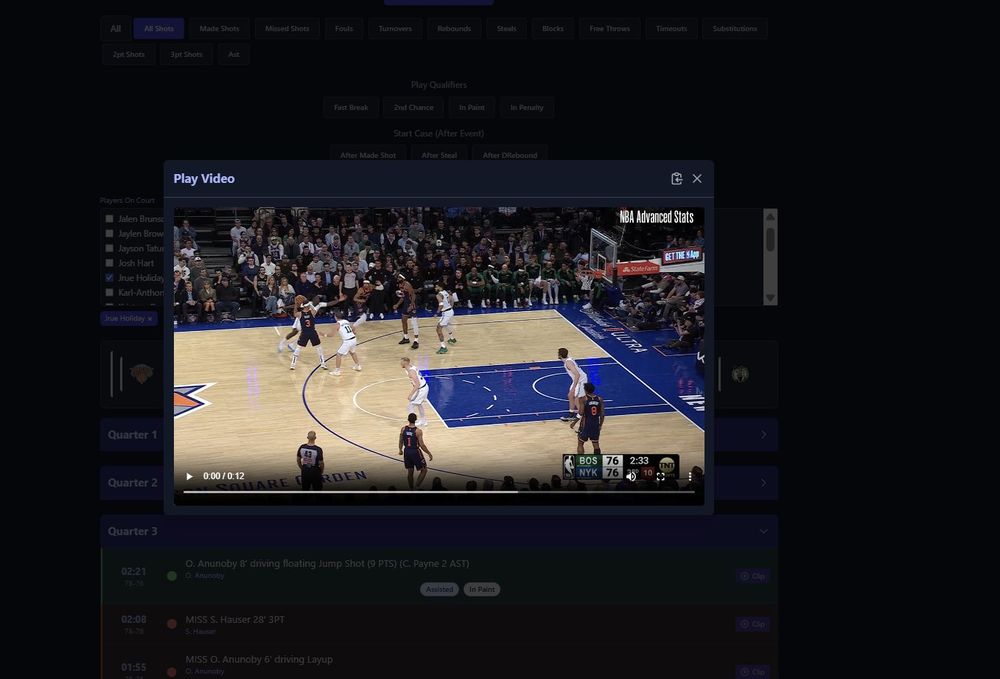Click the player list scrollbar thumb

coord(770,239)
